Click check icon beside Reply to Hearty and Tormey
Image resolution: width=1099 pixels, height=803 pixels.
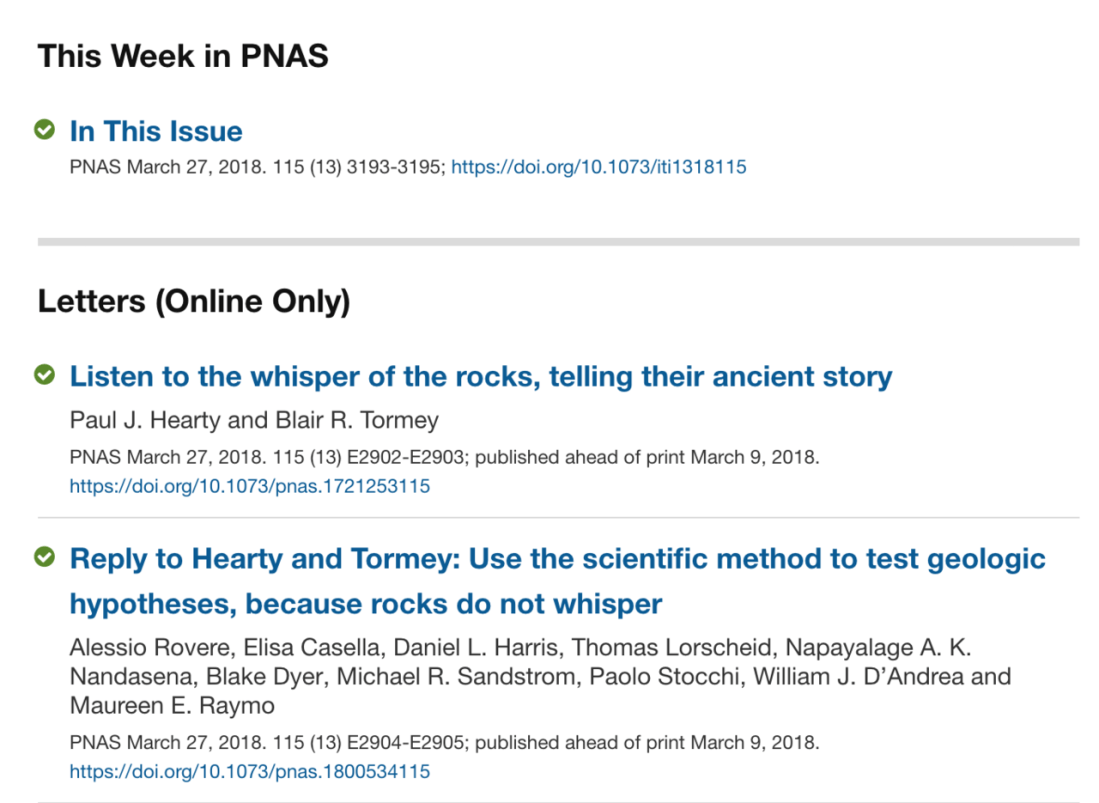click(x=44, y=557)
